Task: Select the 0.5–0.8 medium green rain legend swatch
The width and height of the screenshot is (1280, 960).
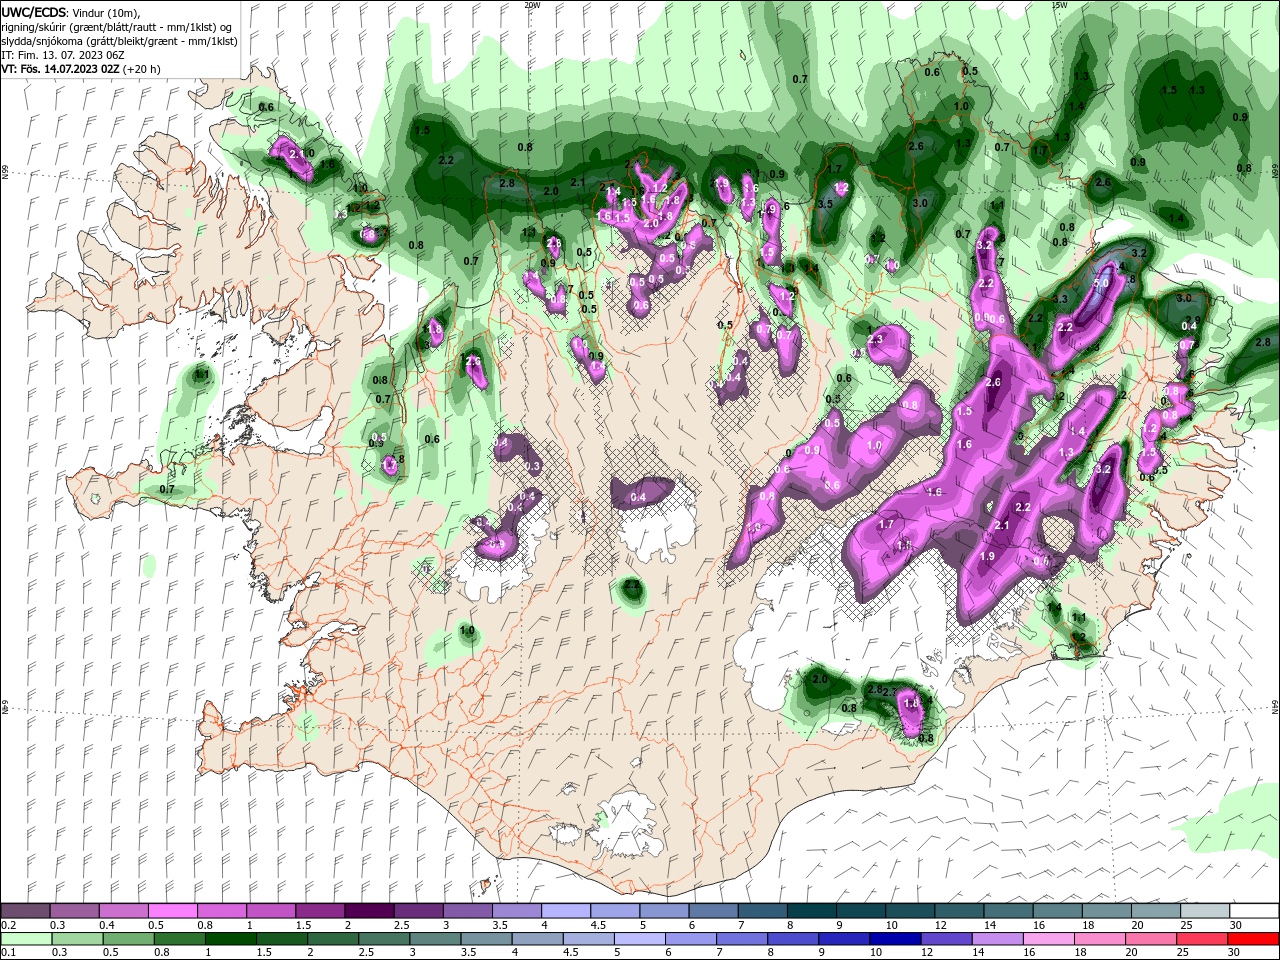Action: (129, 939)
